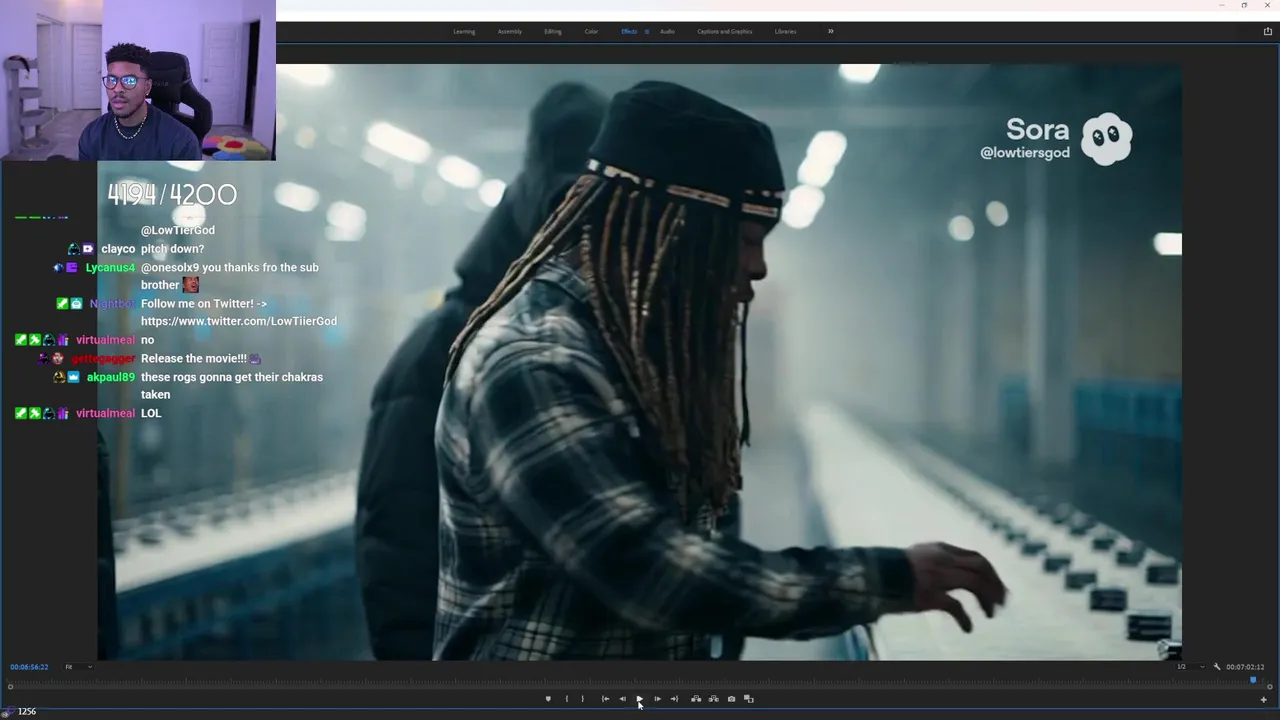The width and height of the screenshot is (1280, 720).
Task: Click the program monitor video preview
Action: 640,362
